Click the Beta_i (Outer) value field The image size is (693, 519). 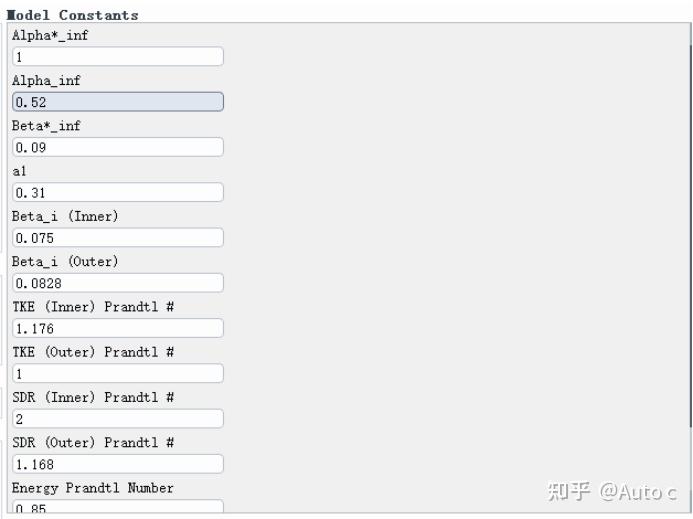click(x=117, y=283)
